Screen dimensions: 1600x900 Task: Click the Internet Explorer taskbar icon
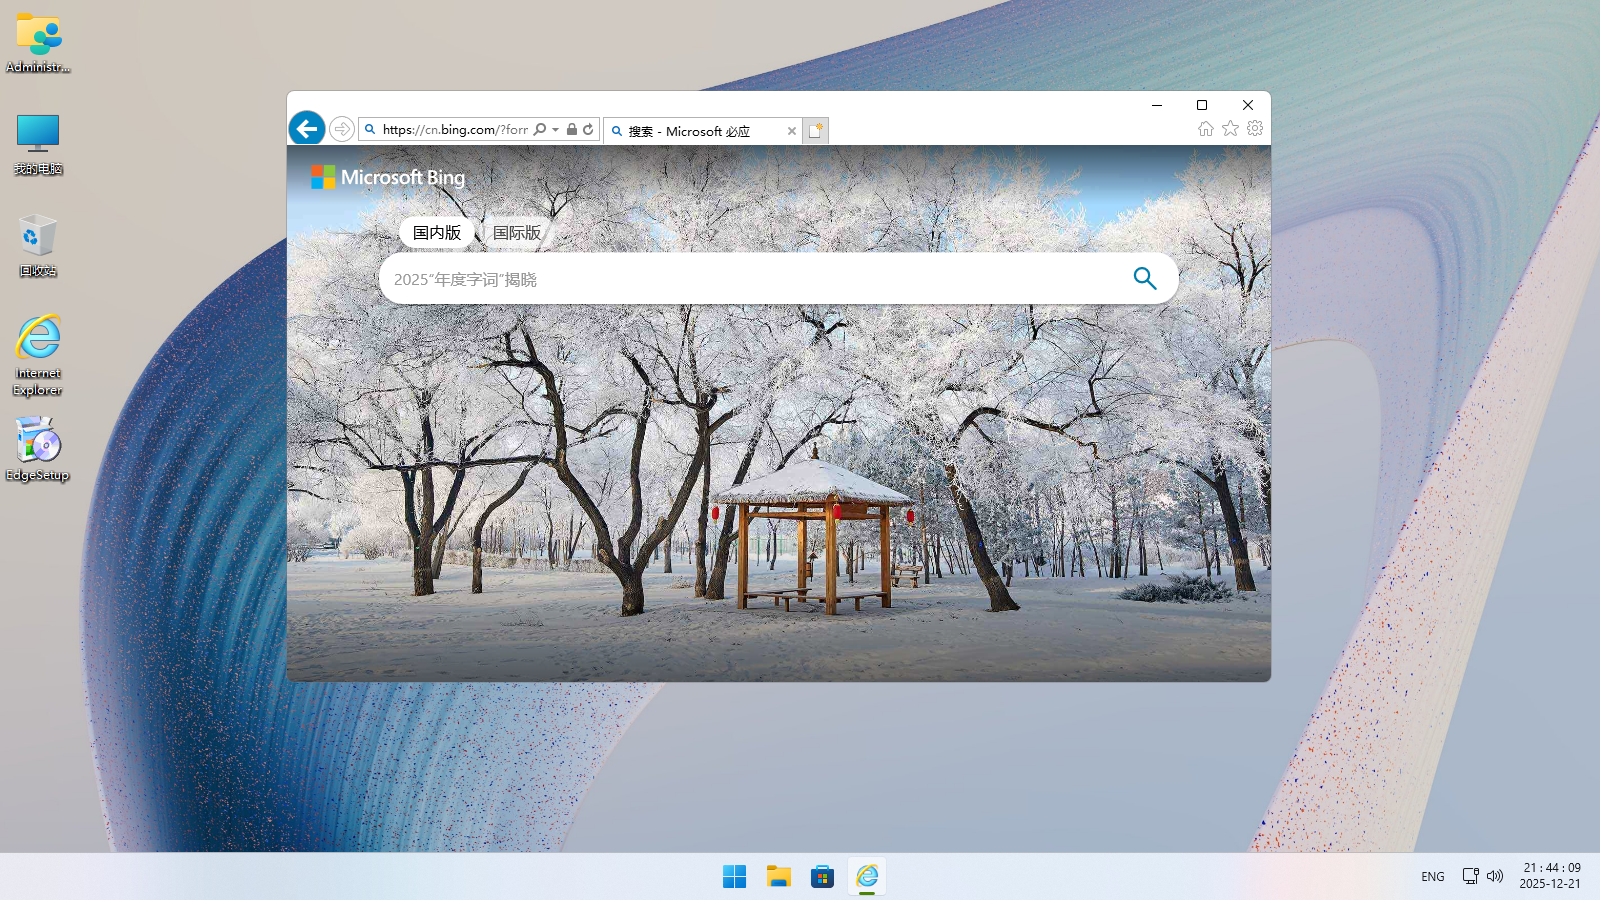tap(866, 877)
